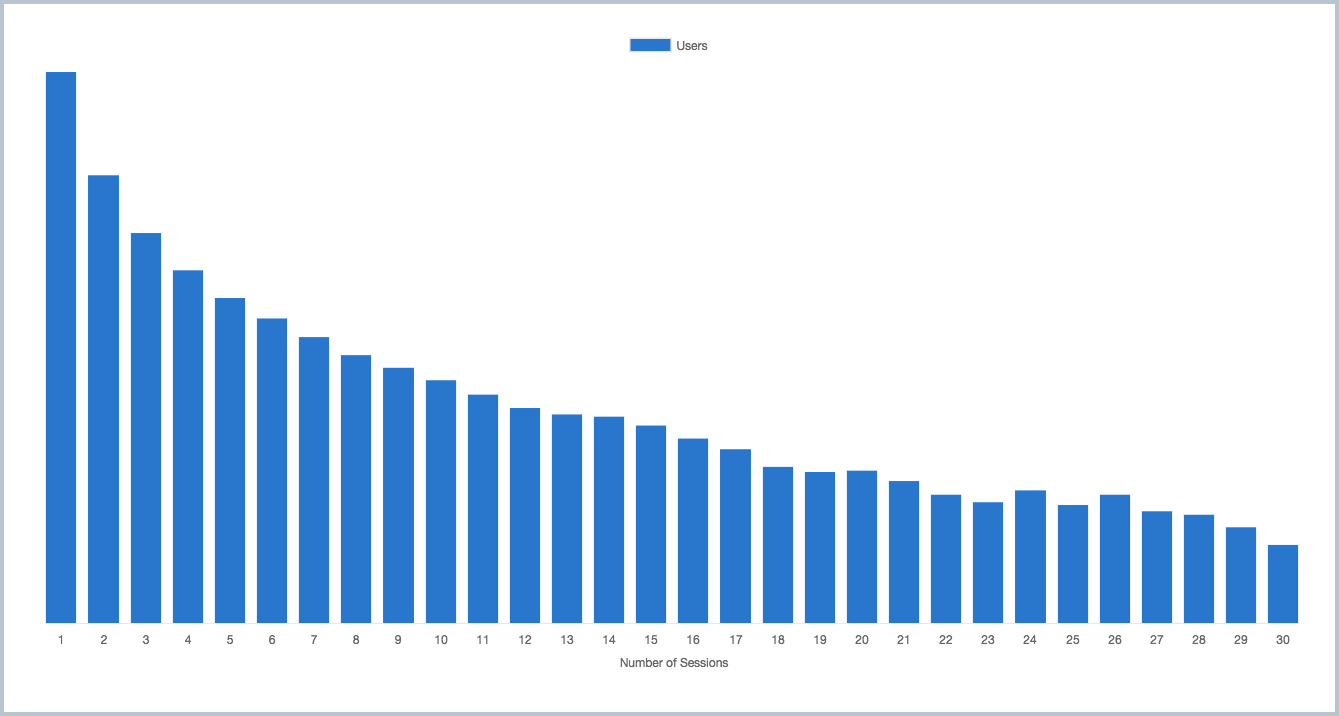1339x716 pixels.
Task: Click the Number of Sessions axis title
Action: [x=674, y=663]
